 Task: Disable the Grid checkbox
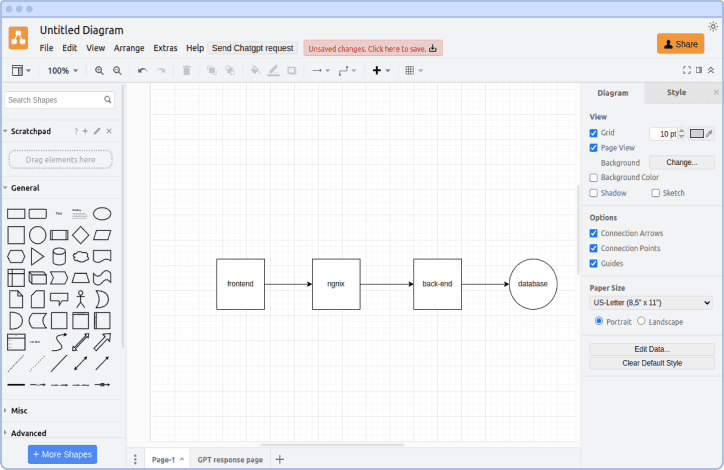(x=594, y=133)
